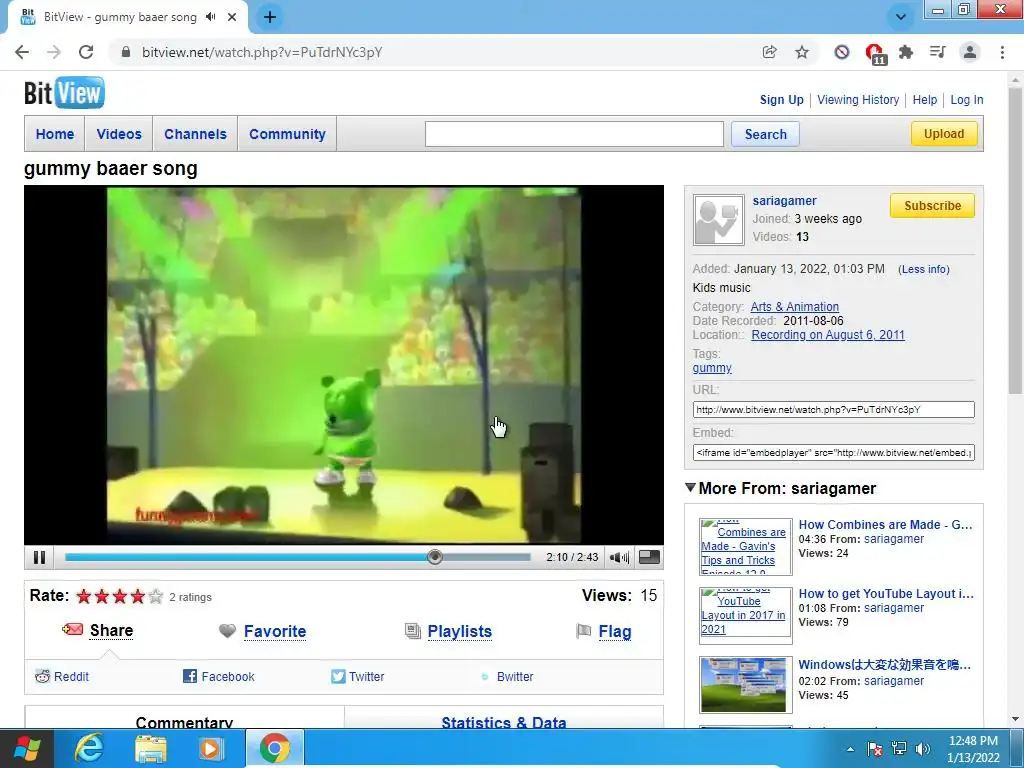Open the Windows Start button
This screenshot has width=1024, height=768.
(x=27, y=748)
